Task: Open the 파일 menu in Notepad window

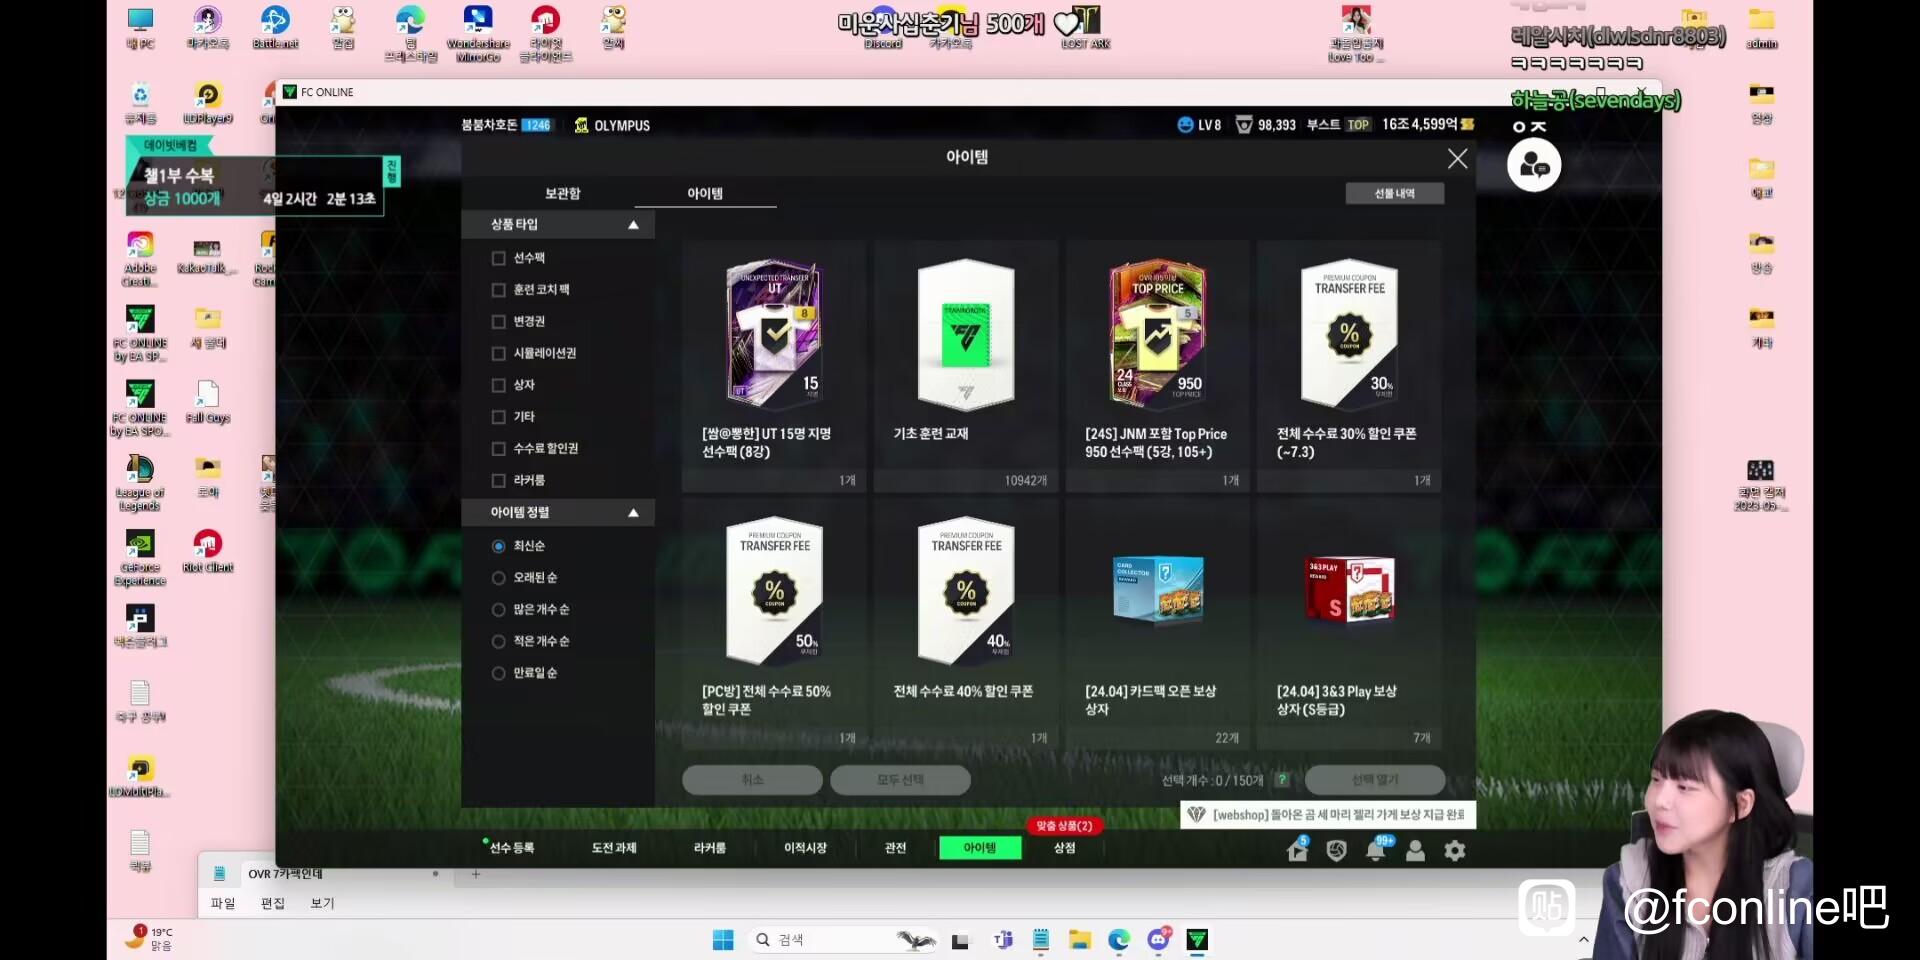Action: pos(222,903)
